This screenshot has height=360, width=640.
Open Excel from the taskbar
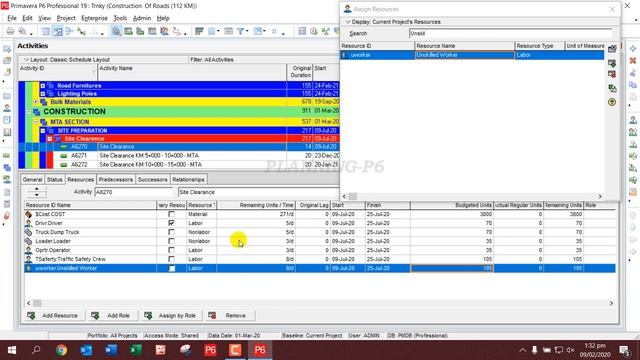click(x=136, y=350)
